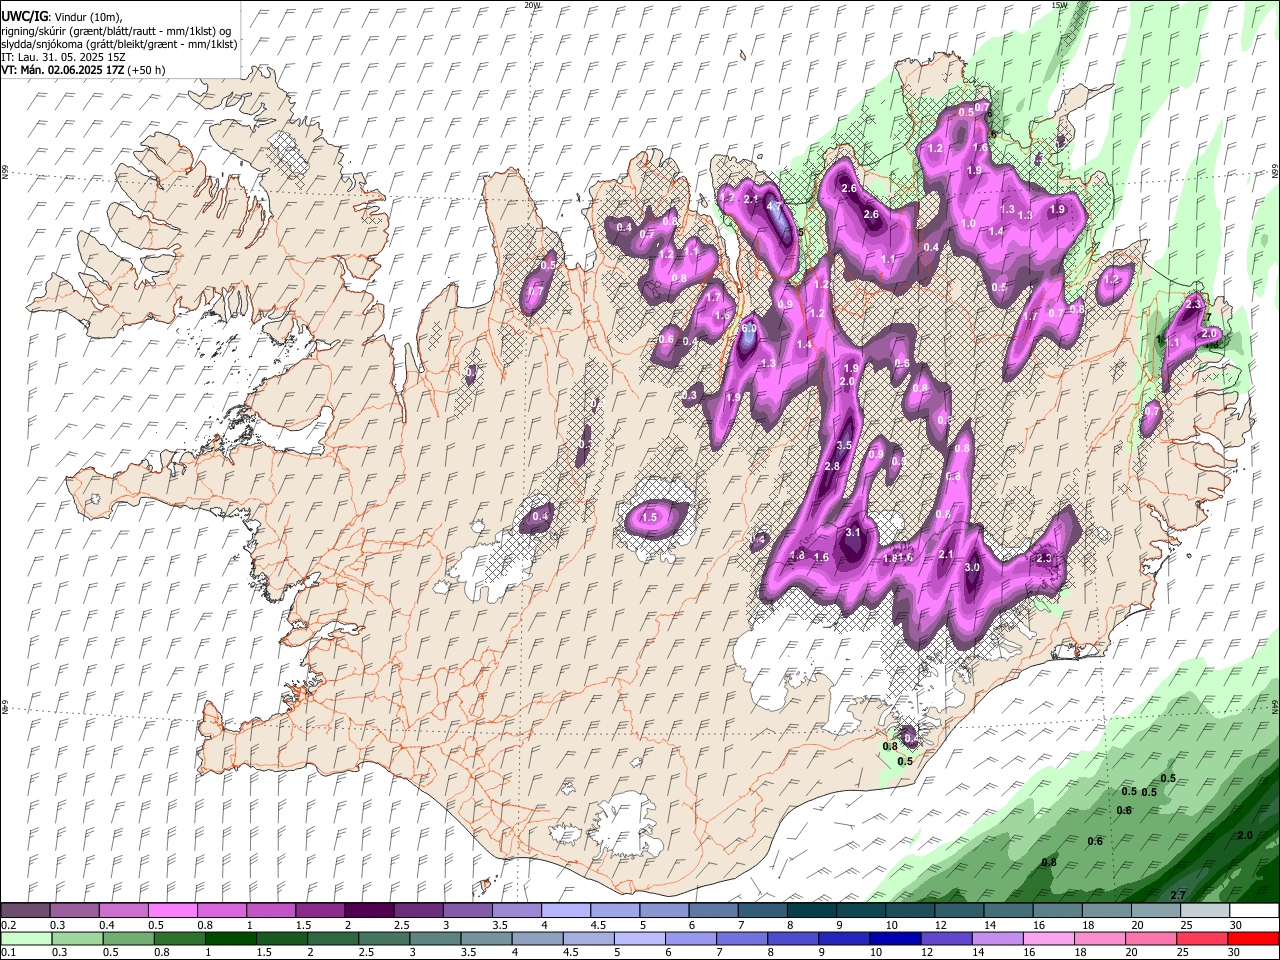The image size is (1280, 960).
Task: Select the slate blue 6–7 swatch in the top legend row
Action: point(713,911)
